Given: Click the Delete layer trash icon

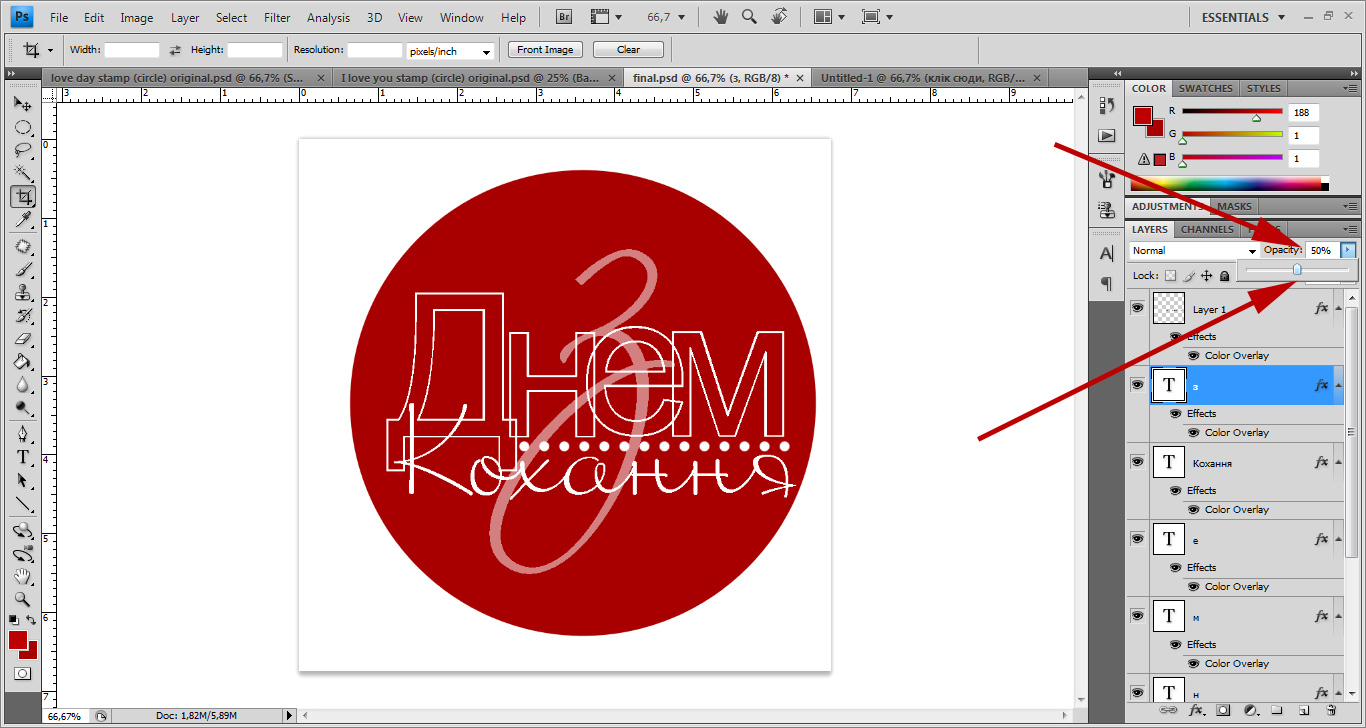Looking at the screenshot, I should pyautogui.click(x=1331, y=710).
